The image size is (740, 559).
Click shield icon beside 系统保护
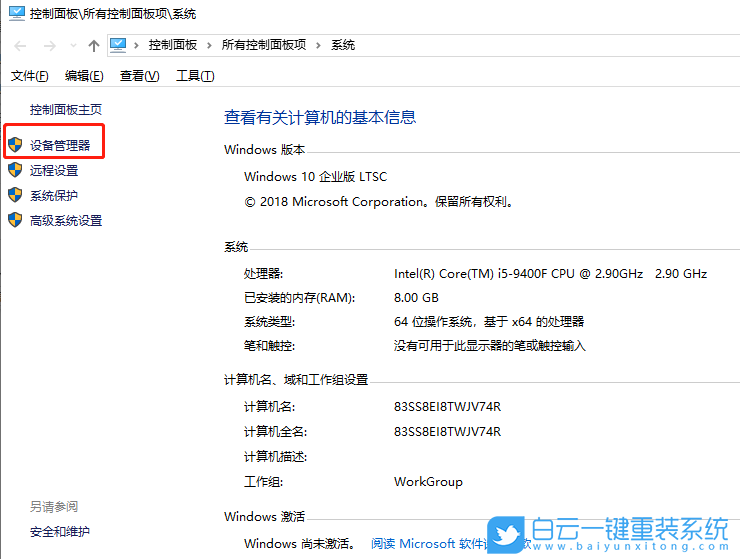pos(15,195)
